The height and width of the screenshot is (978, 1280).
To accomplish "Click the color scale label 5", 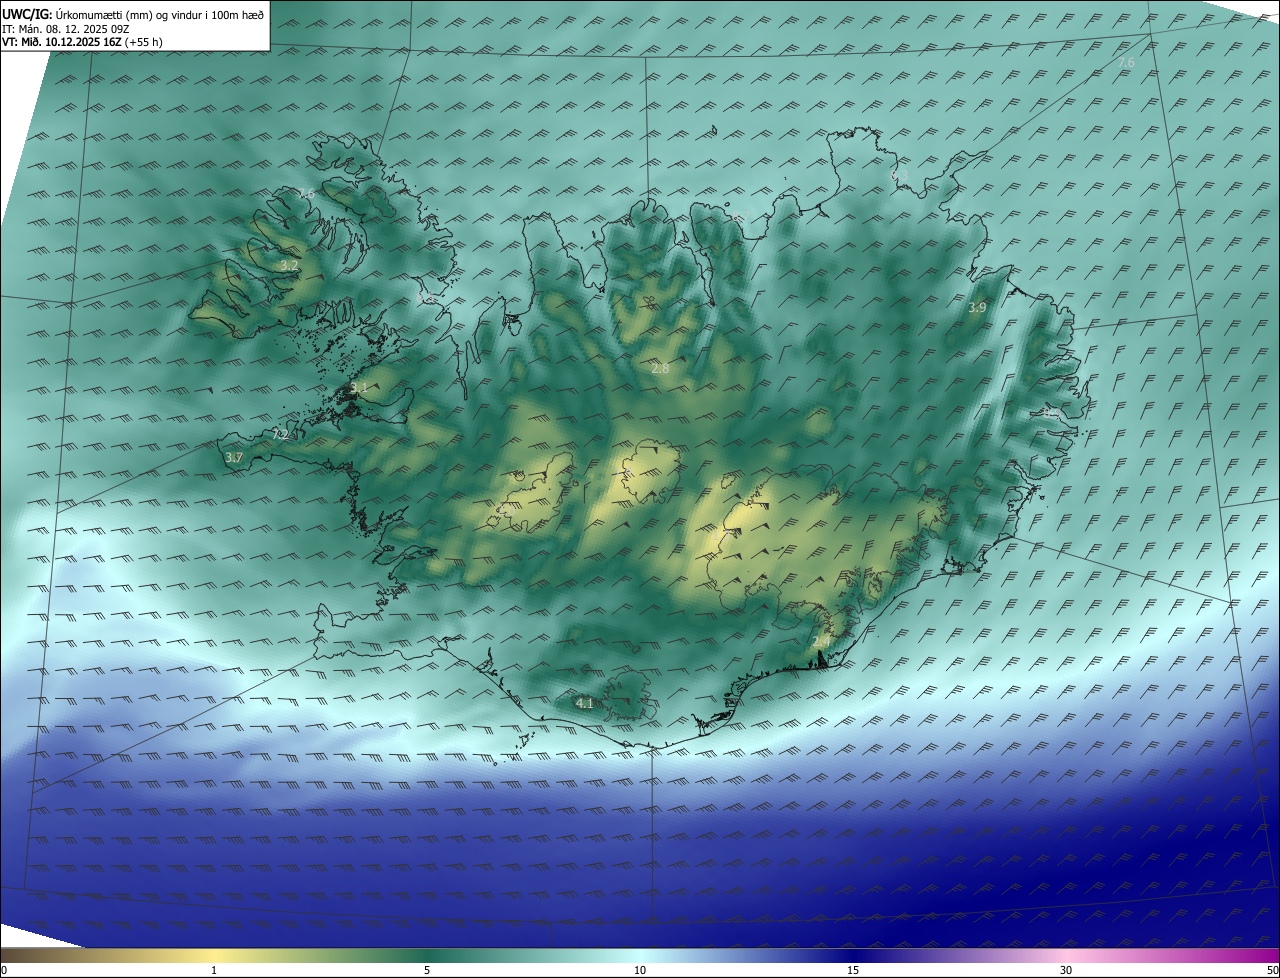I will click(x=427, y=970).
